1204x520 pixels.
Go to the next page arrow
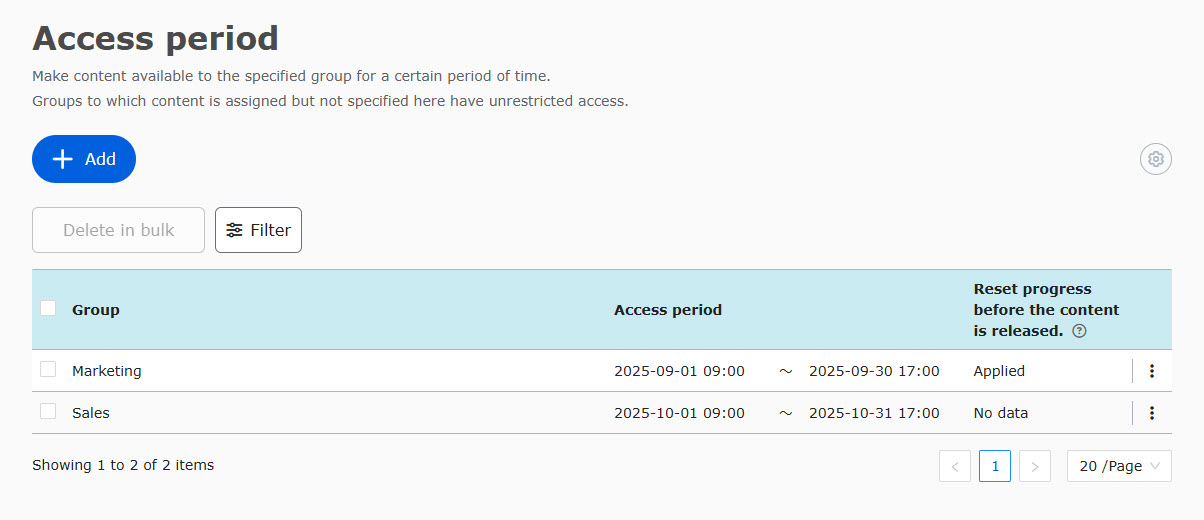1035,466
